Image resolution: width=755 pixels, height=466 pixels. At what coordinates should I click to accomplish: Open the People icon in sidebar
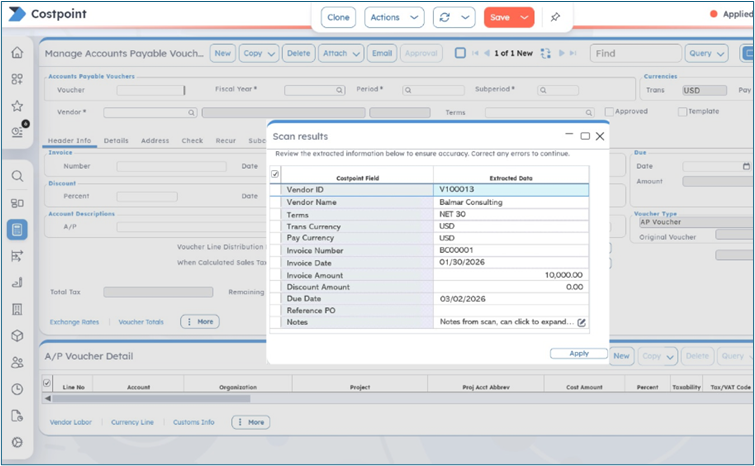point(17,362)
